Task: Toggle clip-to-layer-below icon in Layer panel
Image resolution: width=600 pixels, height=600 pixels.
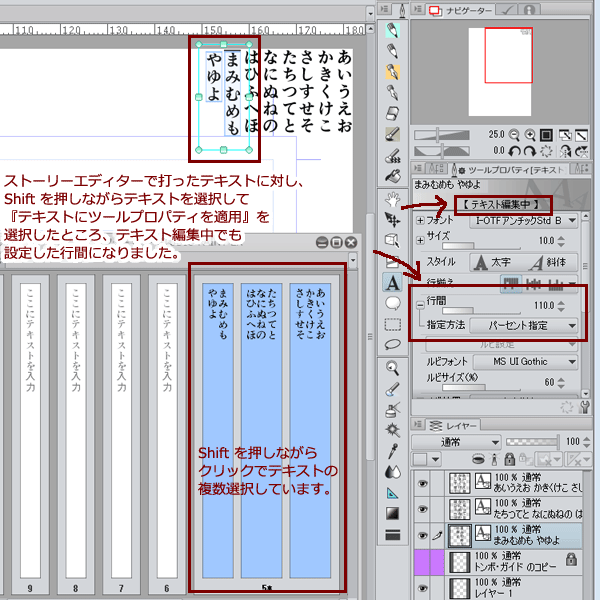Action: tap(480, 459)
